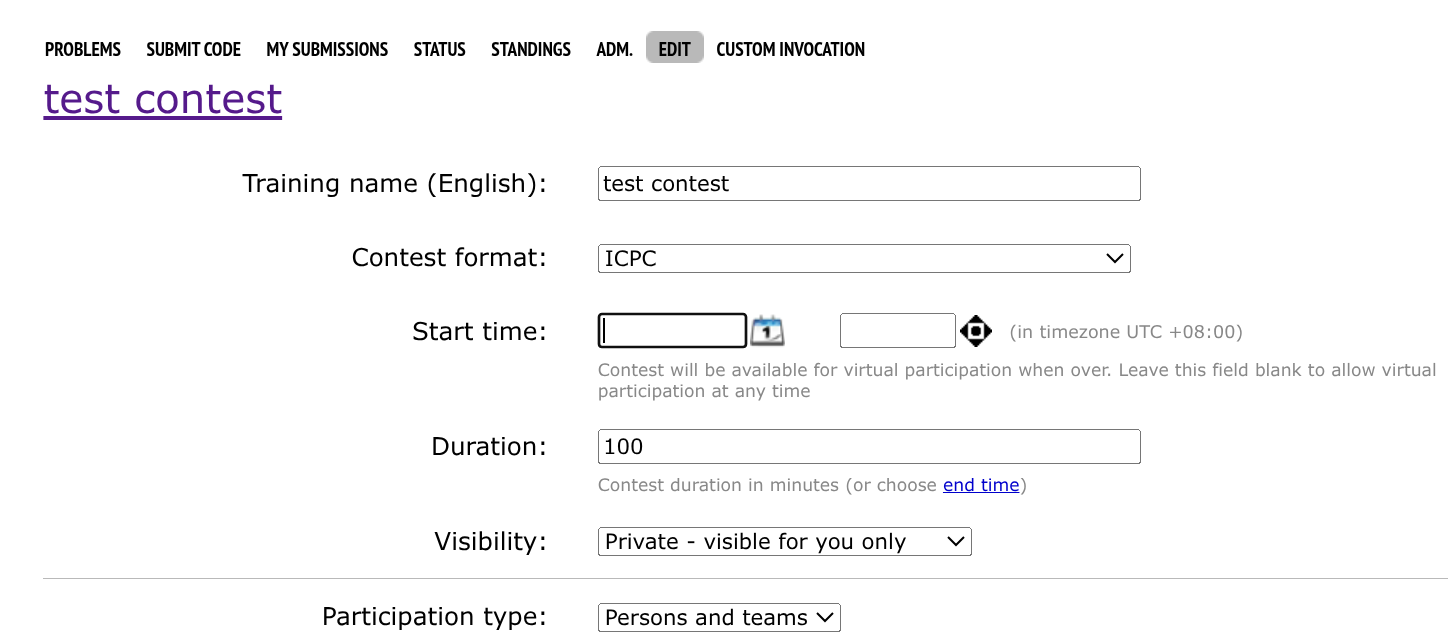Viewport: 1456px width, 641px height.
Task: Click the Start time clock-time field
Action: click(x=897, y=330)
